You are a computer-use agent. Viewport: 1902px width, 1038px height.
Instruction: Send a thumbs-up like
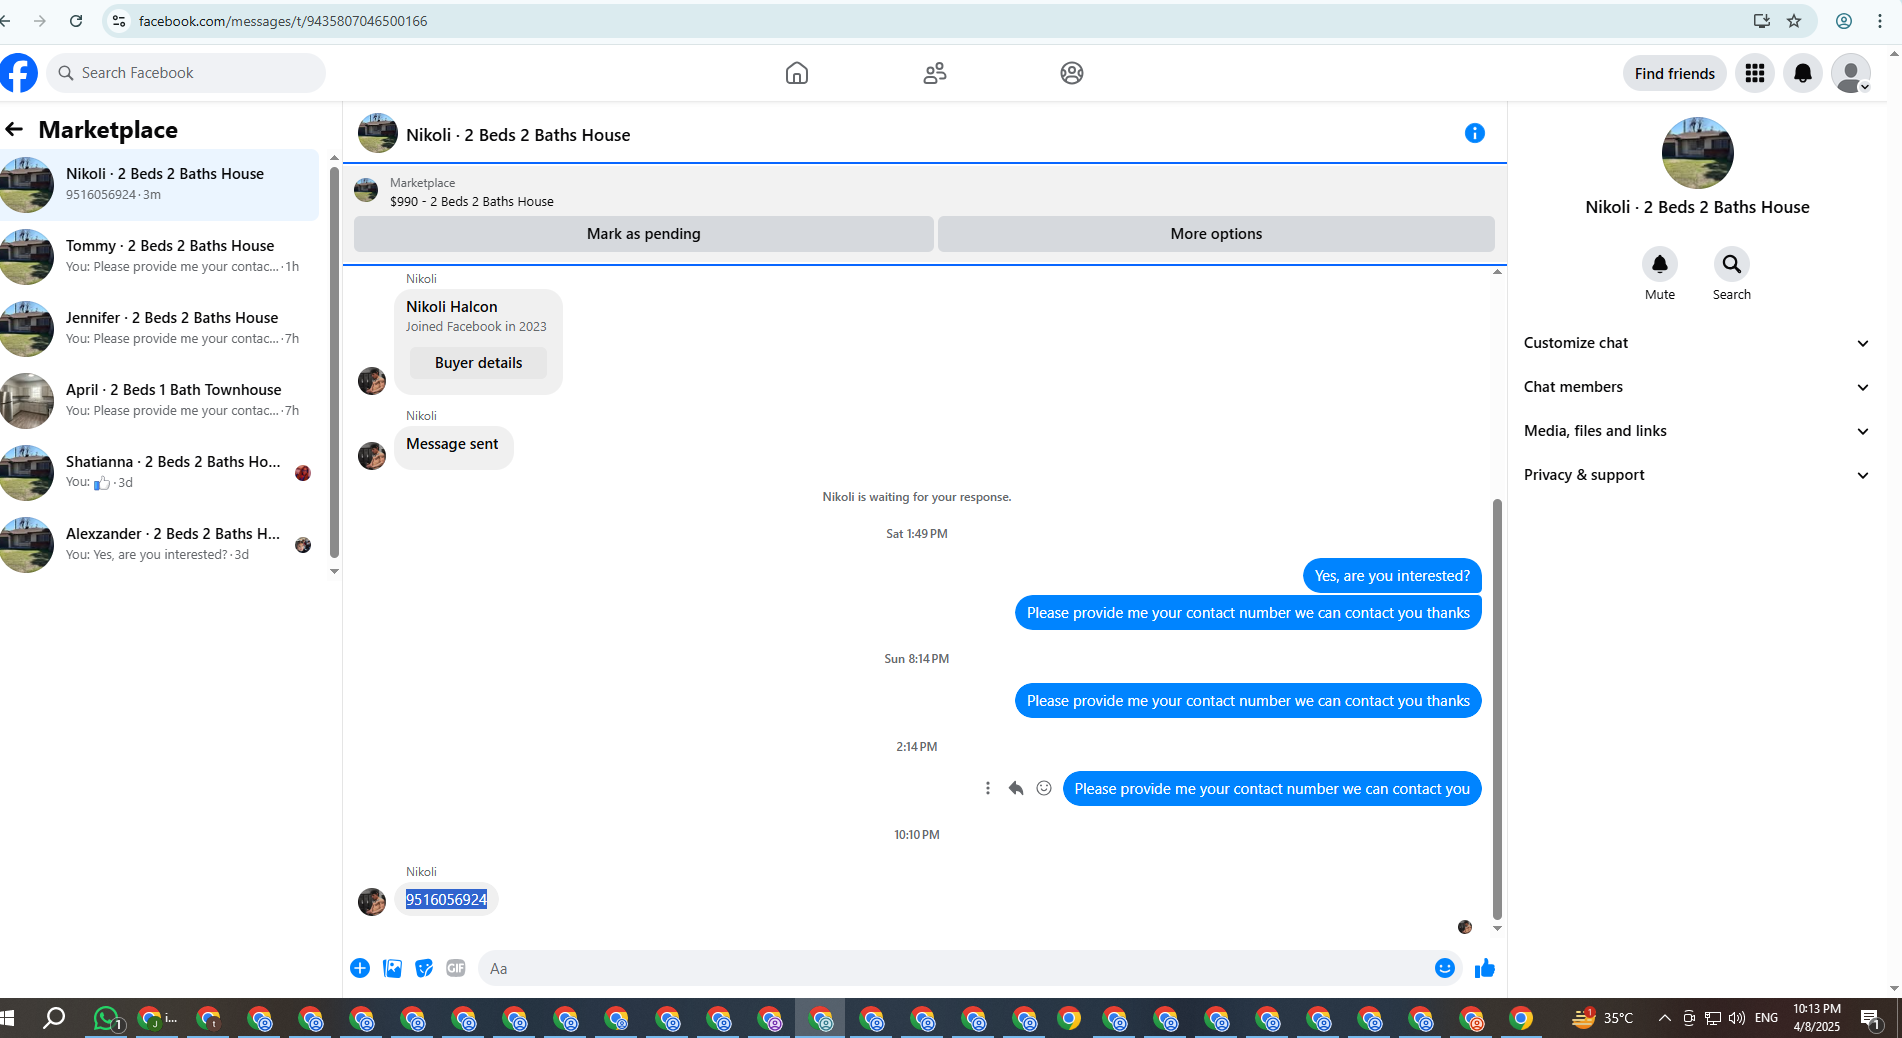tap(1485, 968)
